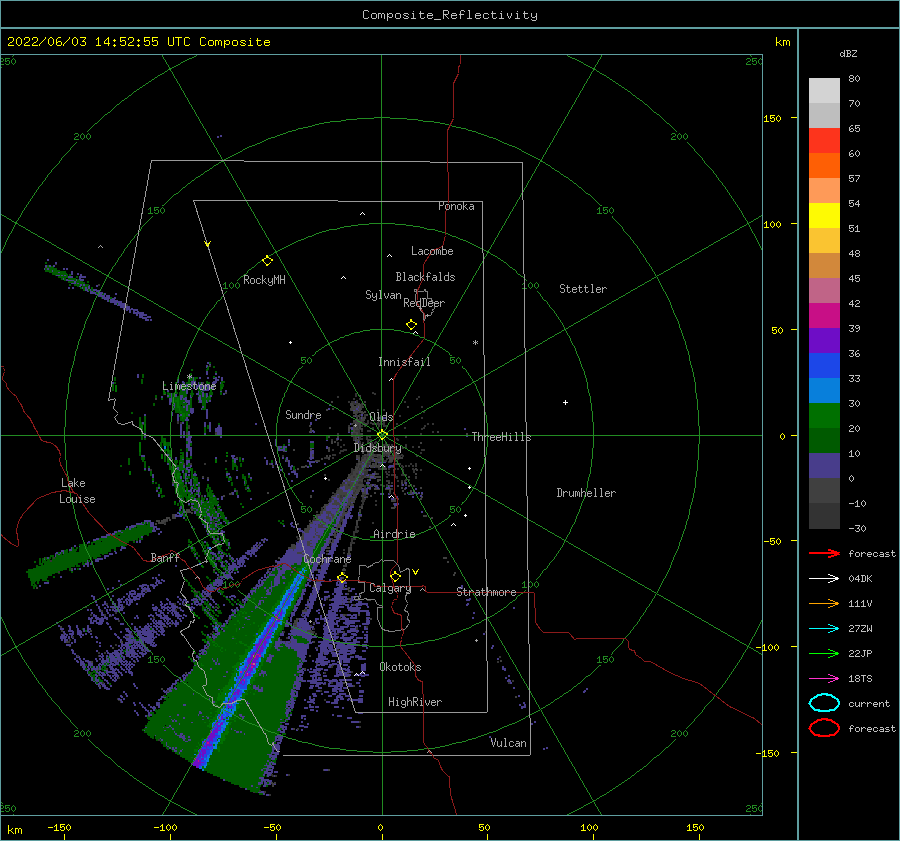Screen dimensions: 900x841
Task: Click the yellow diamond marker below Cochrane
Action: (342, 577)
